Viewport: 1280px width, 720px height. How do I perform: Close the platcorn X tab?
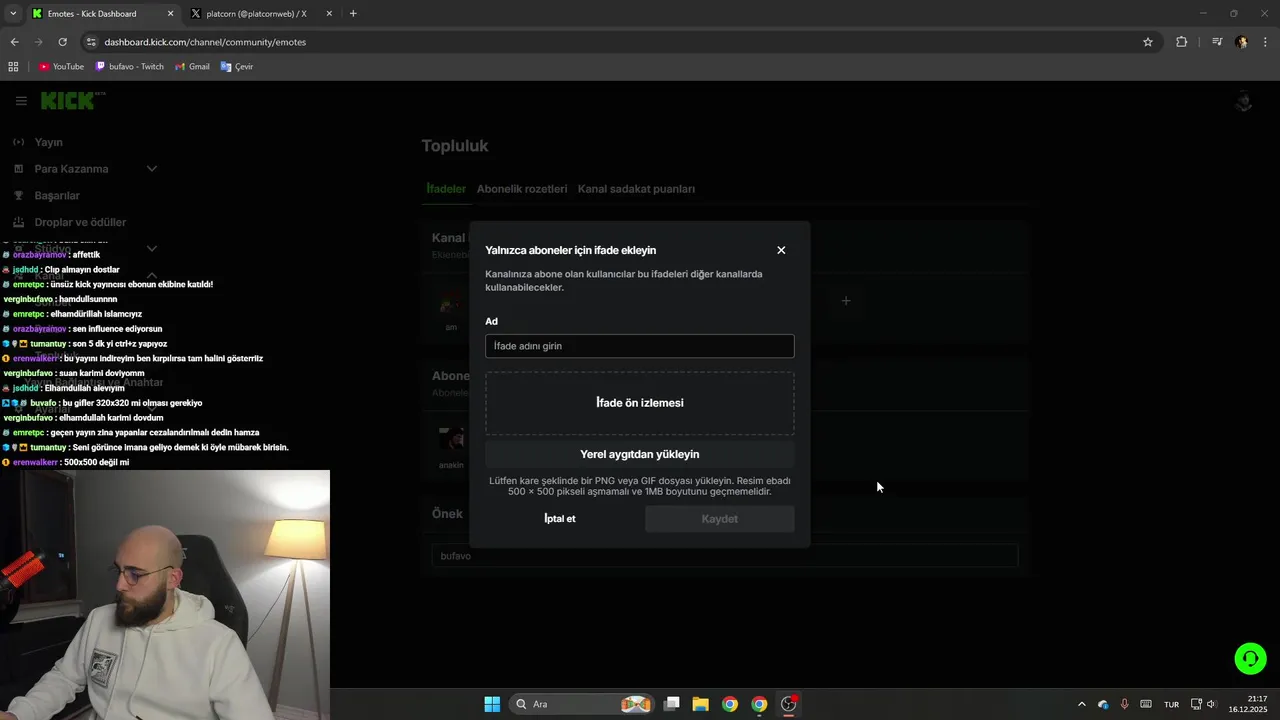[x=330, y=14]
